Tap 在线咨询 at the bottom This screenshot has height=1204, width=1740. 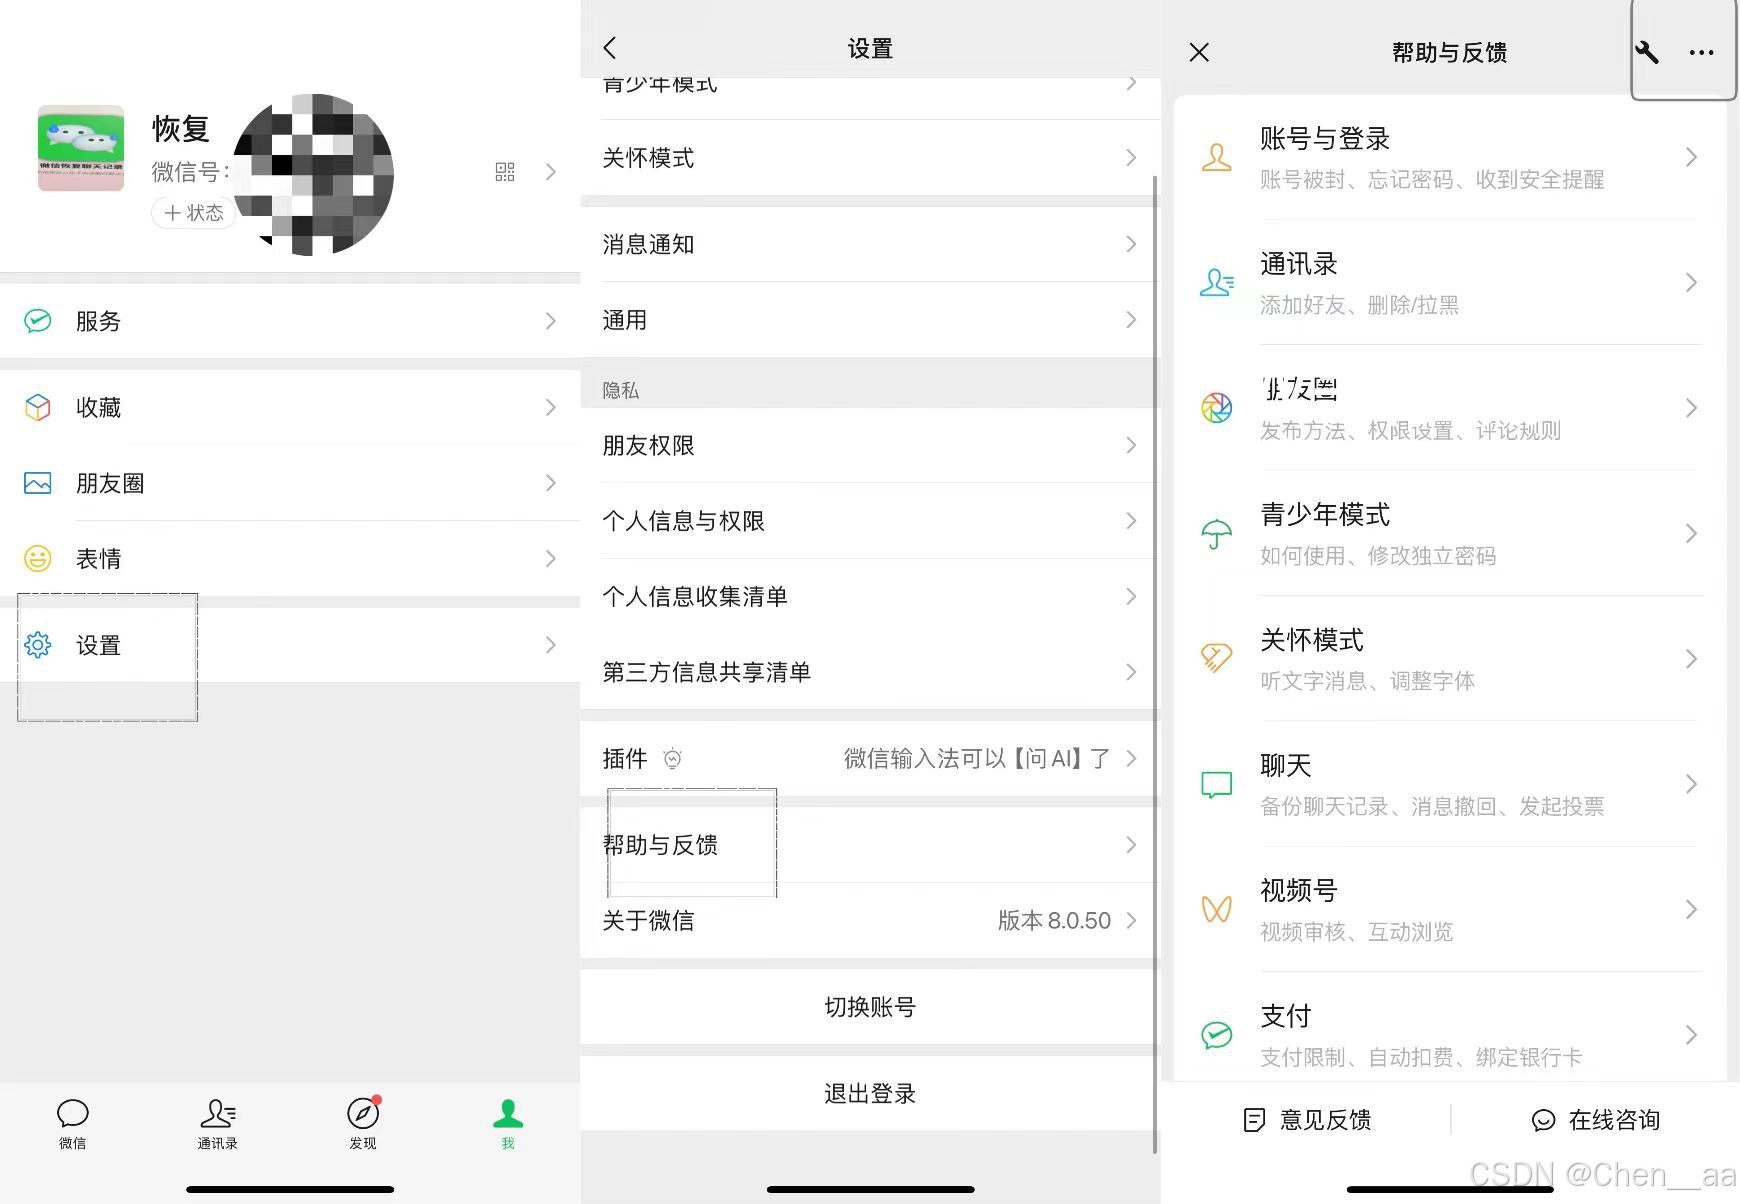tap(1596, 1120)
